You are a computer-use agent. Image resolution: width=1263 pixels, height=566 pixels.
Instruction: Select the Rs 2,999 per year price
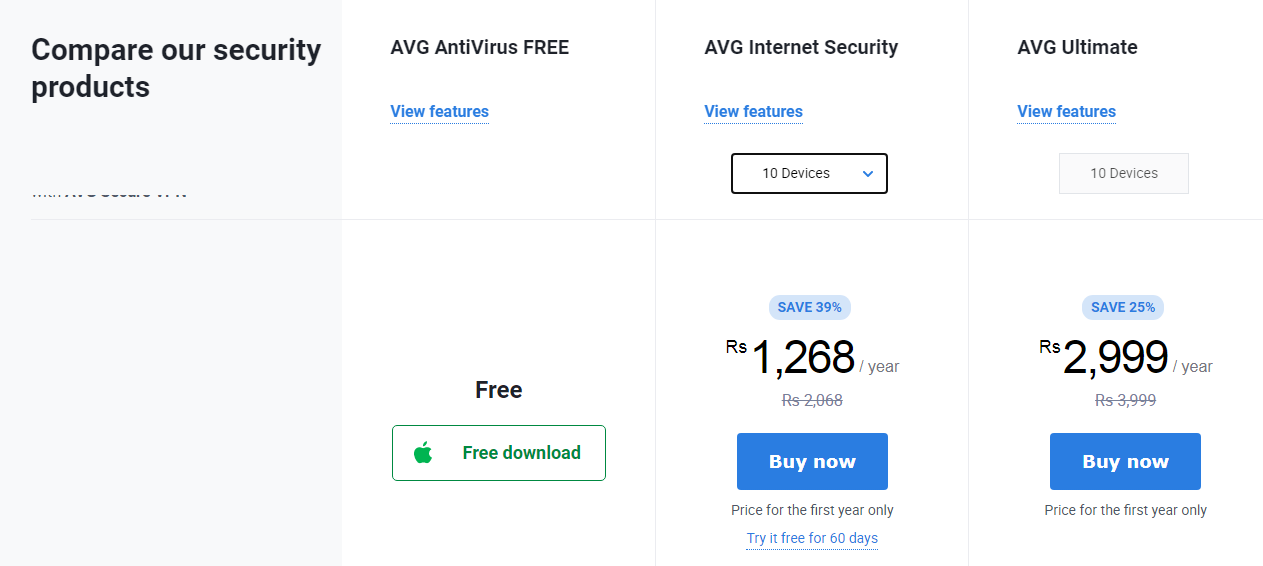[1115, 358]
